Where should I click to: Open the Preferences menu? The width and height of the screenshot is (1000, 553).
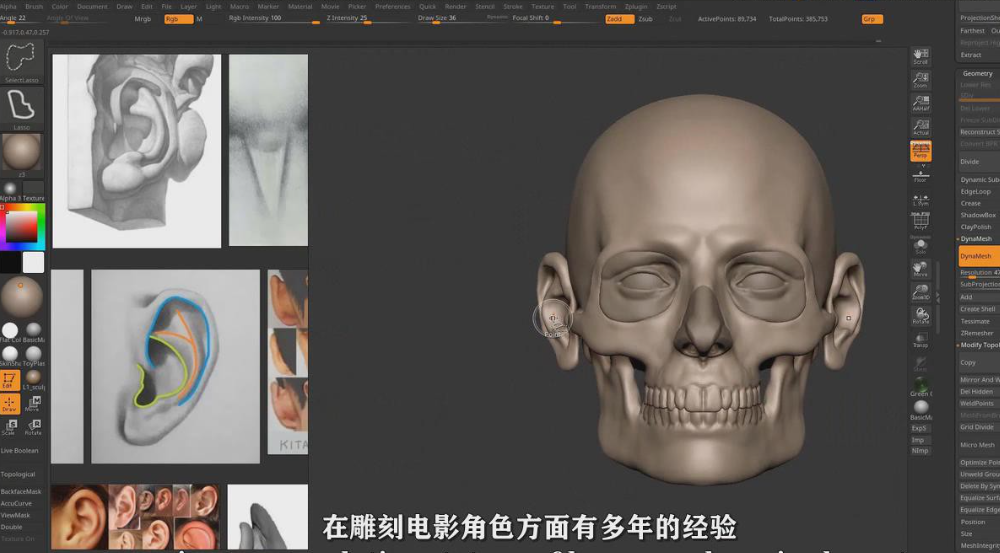pos(392,6)
